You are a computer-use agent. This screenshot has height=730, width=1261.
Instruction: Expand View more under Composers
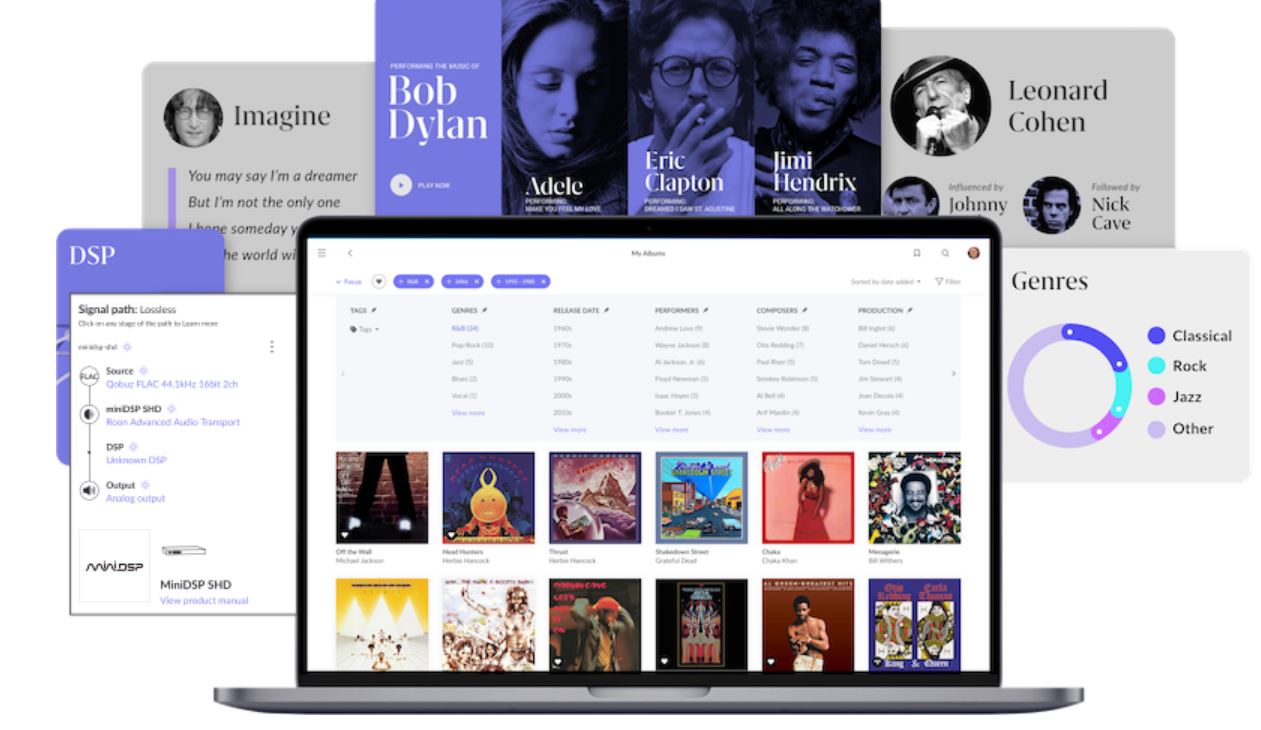click(773, 429)
